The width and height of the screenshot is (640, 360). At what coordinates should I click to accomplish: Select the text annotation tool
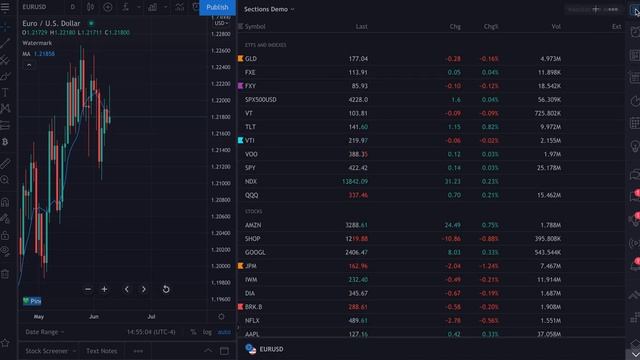(x=5, y=93)
